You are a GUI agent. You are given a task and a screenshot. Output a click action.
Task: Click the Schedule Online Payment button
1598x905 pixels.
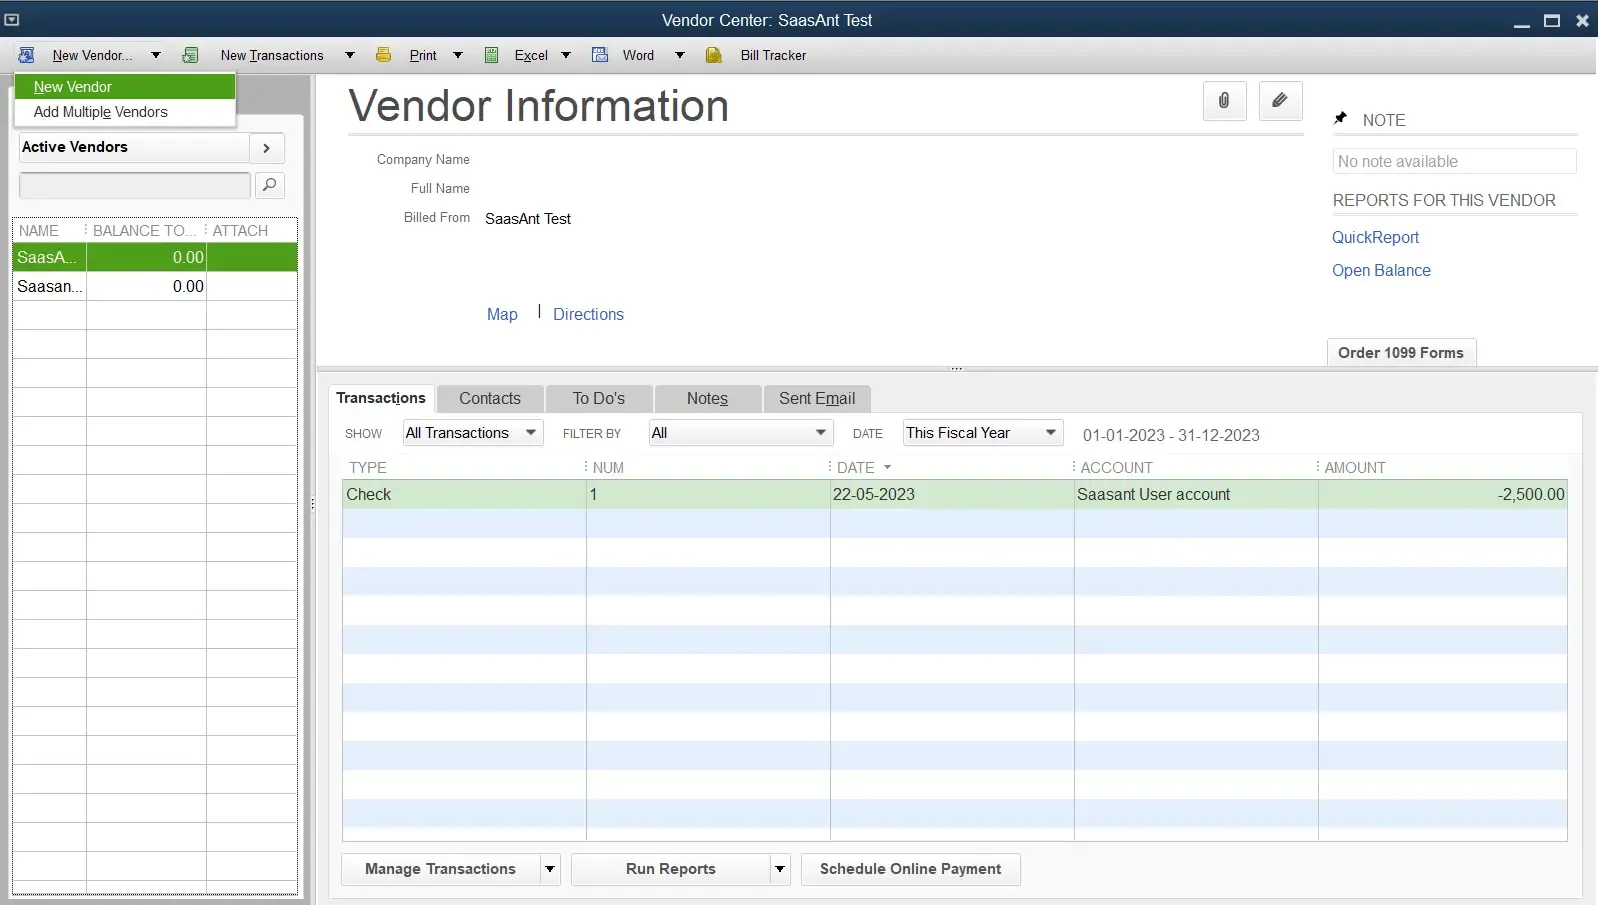(910, 869)
